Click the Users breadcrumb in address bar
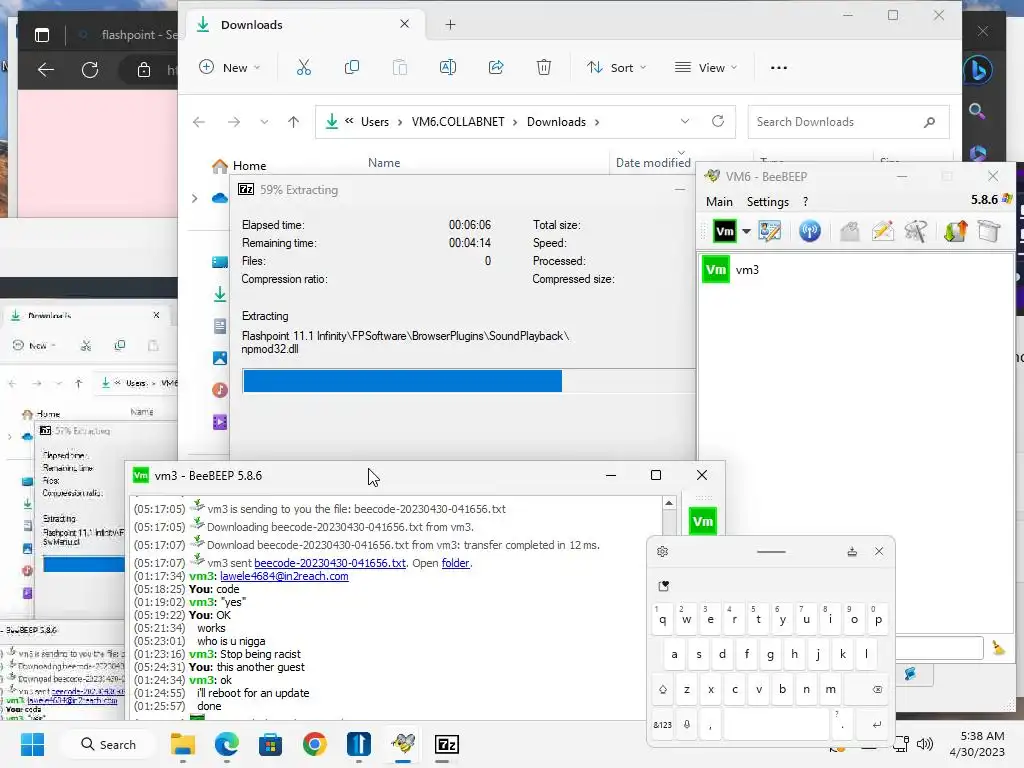Image resolution: width=1024 pixels, height=768 pixels. click(375, 121)
